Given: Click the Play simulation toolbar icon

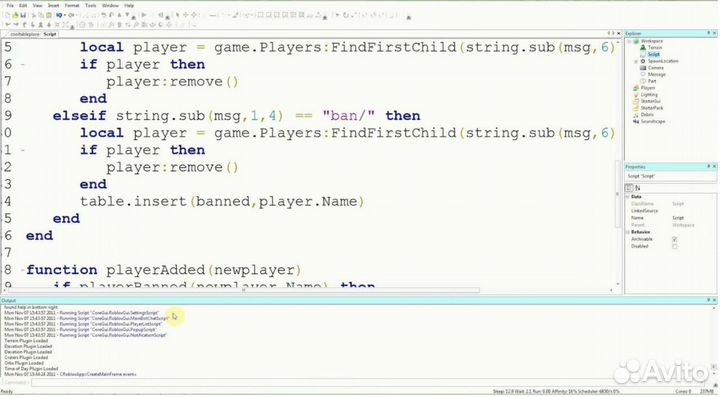Looking at the screenshot, I should [144, 15].
